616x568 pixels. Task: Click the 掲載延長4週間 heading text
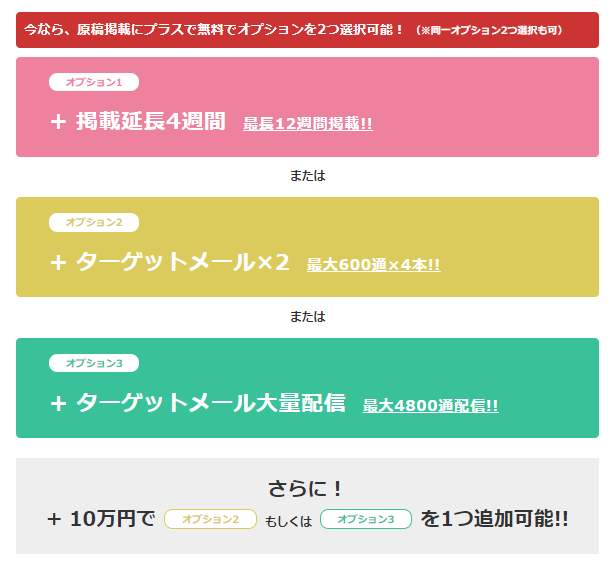pos(151,121)
